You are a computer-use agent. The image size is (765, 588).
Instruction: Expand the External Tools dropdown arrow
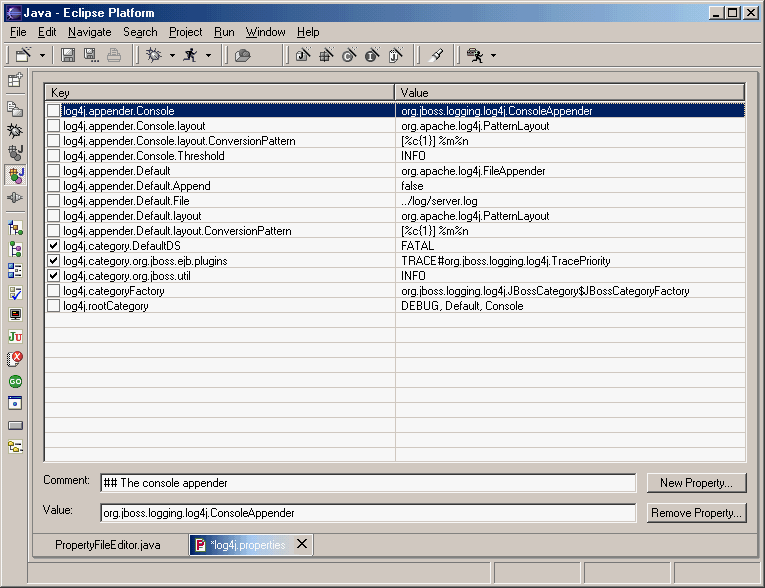click(x=493, y=56)
